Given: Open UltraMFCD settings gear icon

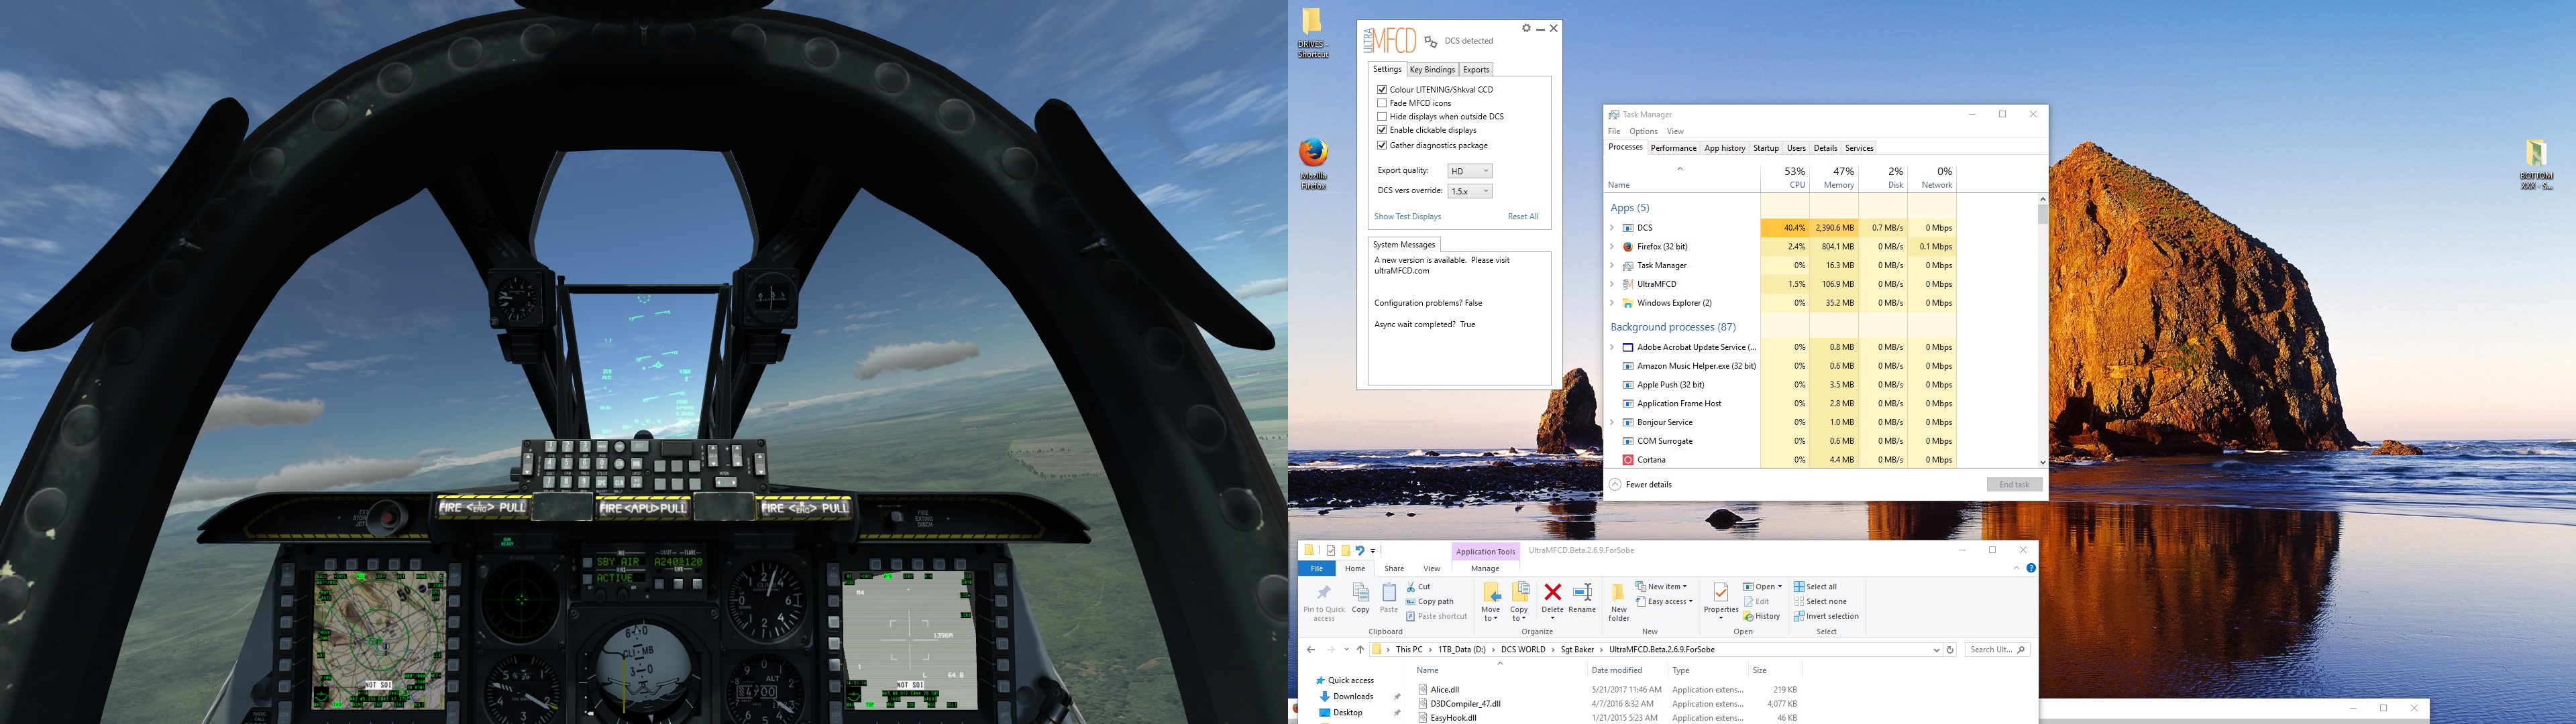Looking at the screenshot, I should (1526, 28).
